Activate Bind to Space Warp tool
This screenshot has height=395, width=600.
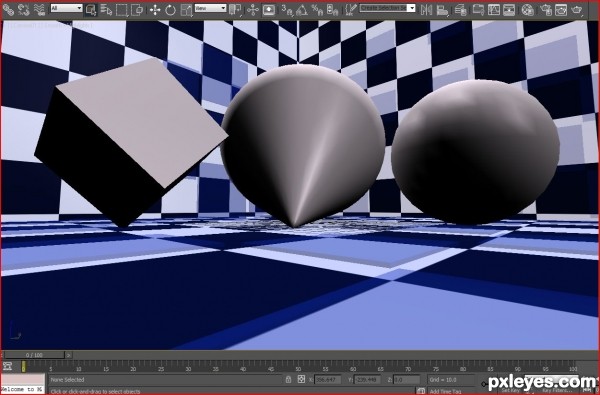(39, 10)
